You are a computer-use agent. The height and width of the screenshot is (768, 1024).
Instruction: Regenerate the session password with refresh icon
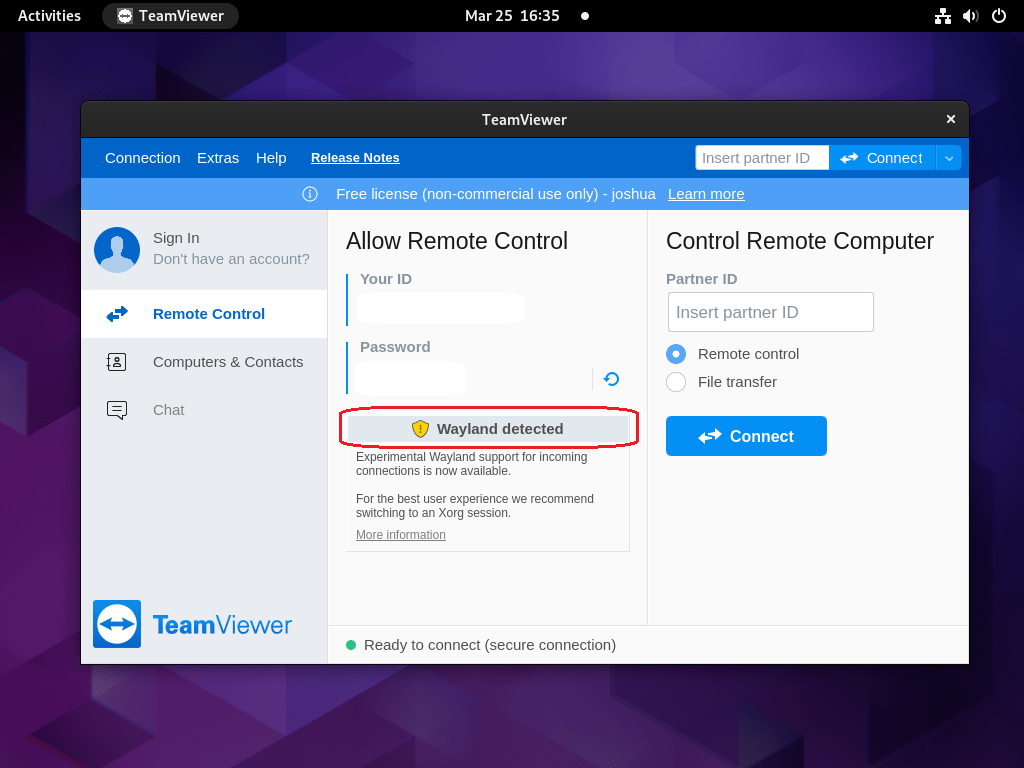click(x=611, y=379)
